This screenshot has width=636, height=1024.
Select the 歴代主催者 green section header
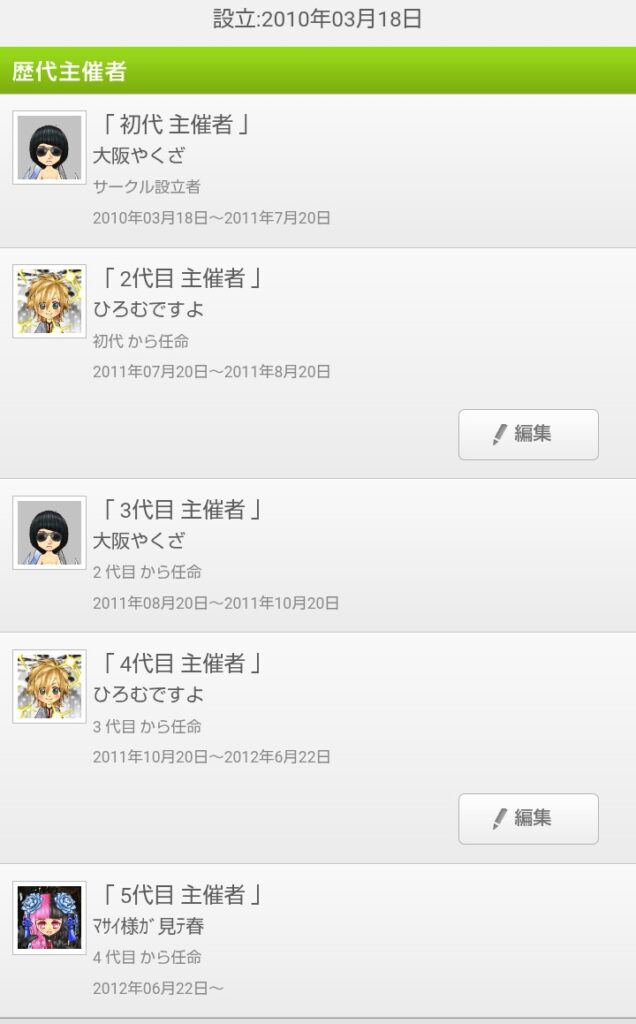pos(318,71)
